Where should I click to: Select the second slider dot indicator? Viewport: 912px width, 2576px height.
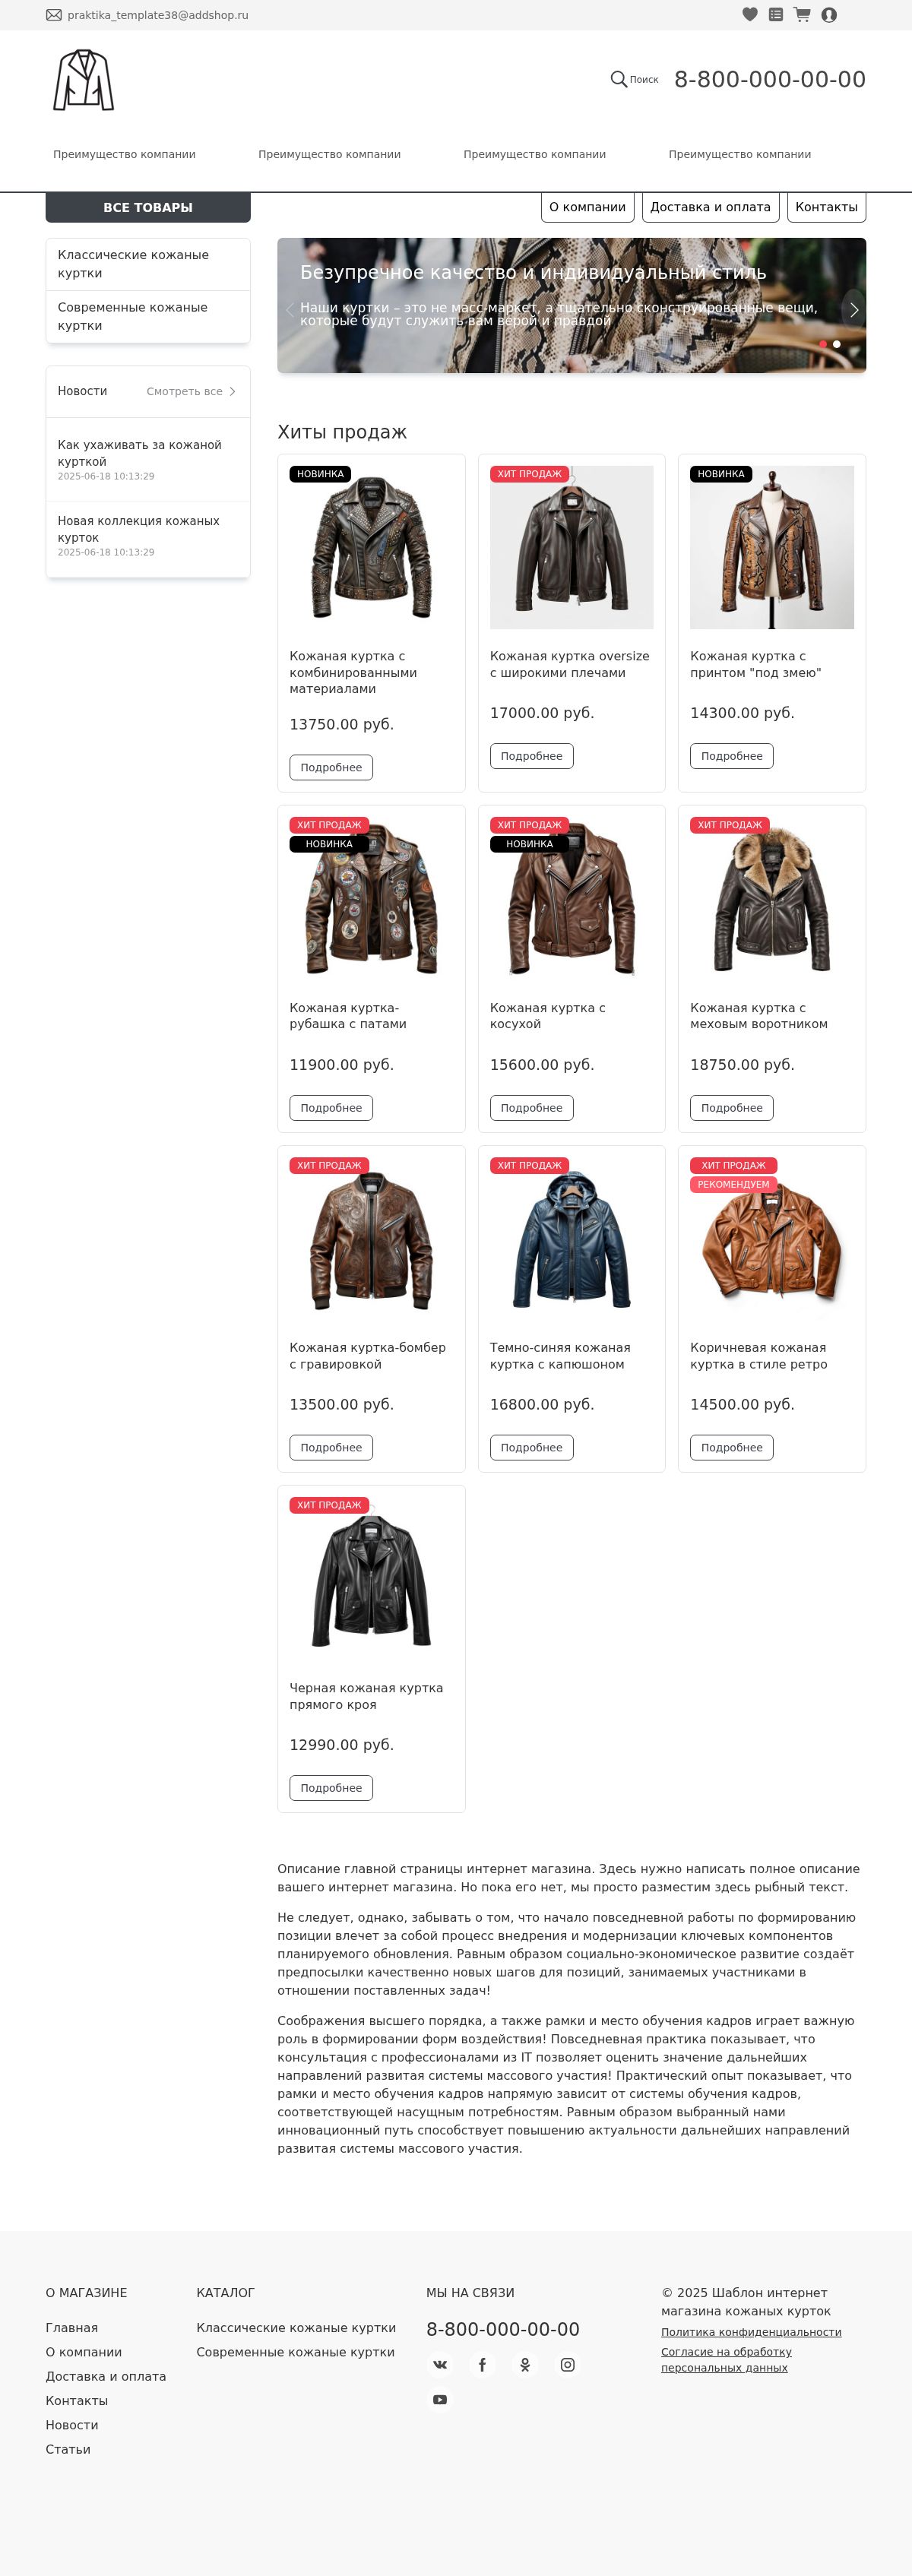[837, 344]
